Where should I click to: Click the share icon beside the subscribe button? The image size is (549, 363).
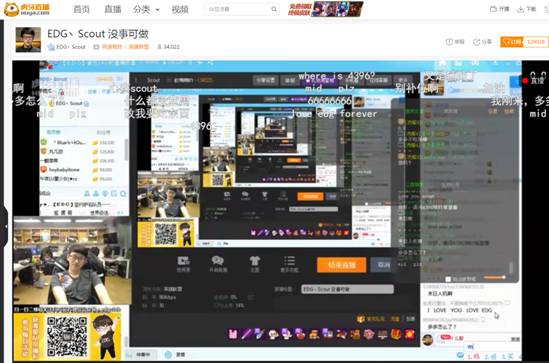[477, 42]
